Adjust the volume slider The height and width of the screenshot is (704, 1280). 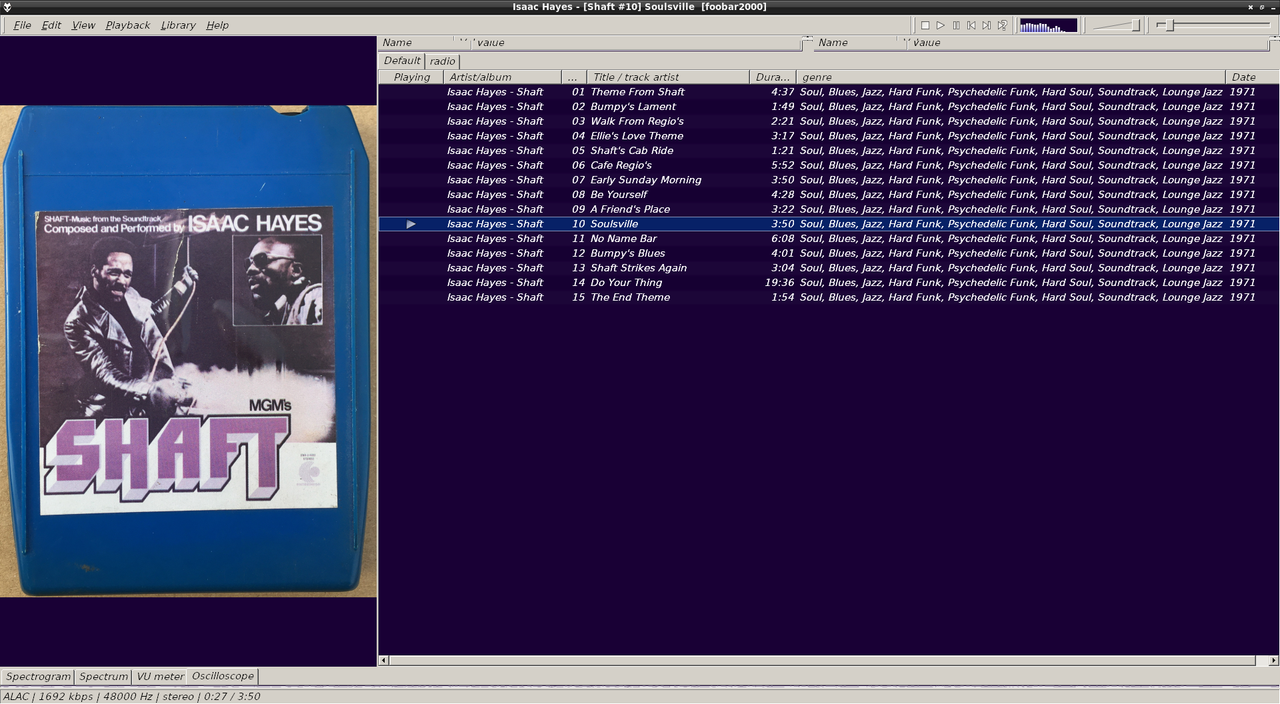click(1115, 25)
